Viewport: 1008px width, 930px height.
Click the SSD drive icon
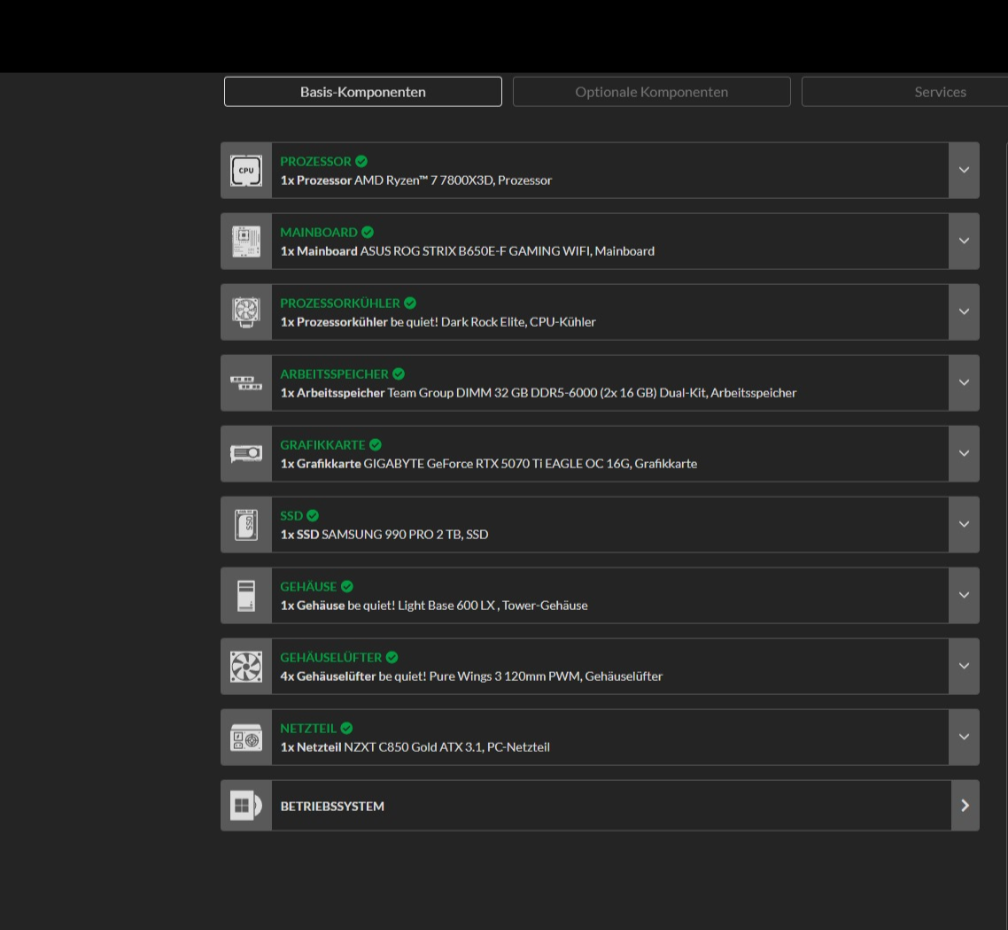click(x=246, y=524)
